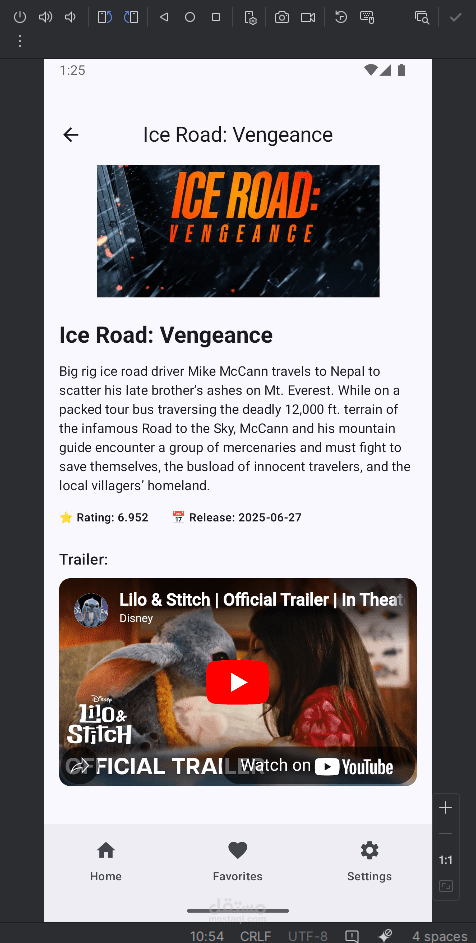The image size is (476, 943).
Task: Take emulator screenshot with camera icon
Action: [282, 17]
